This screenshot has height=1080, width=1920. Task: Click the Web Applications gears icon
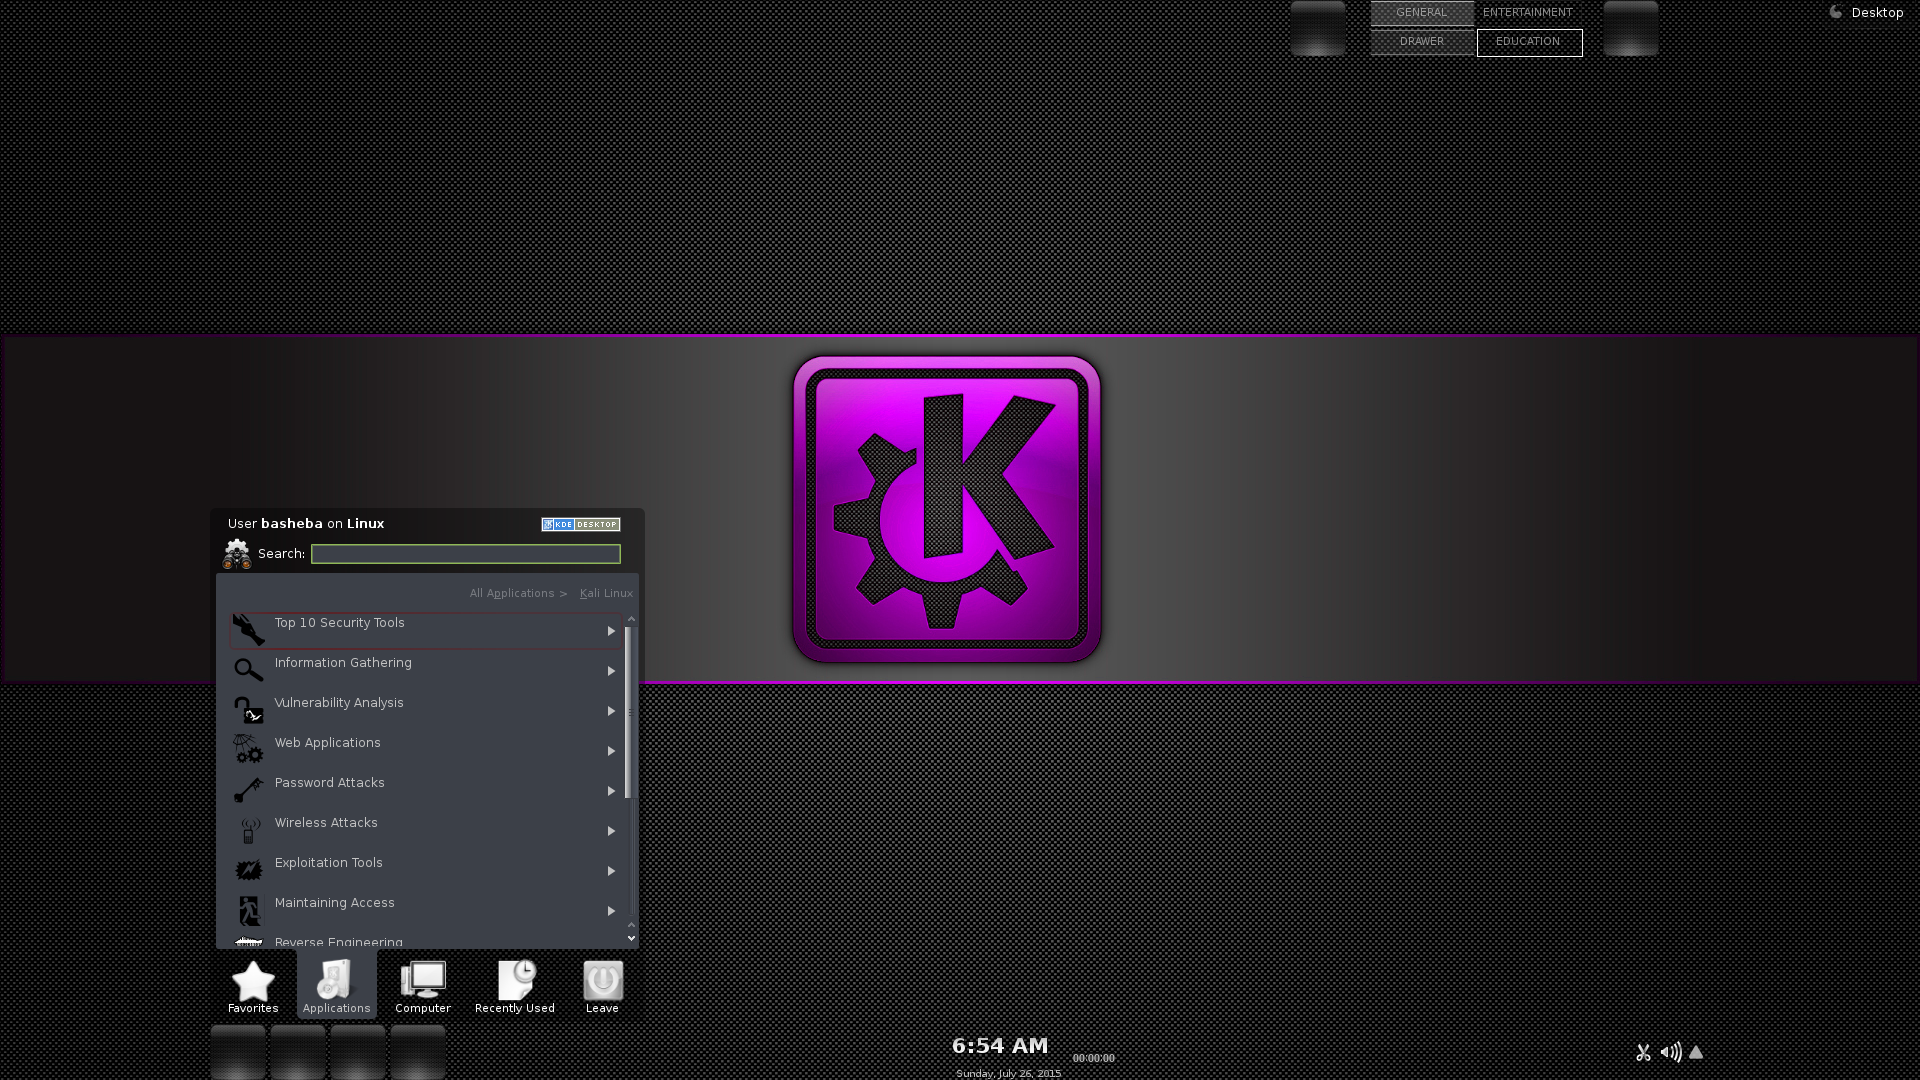pos(248,749)
